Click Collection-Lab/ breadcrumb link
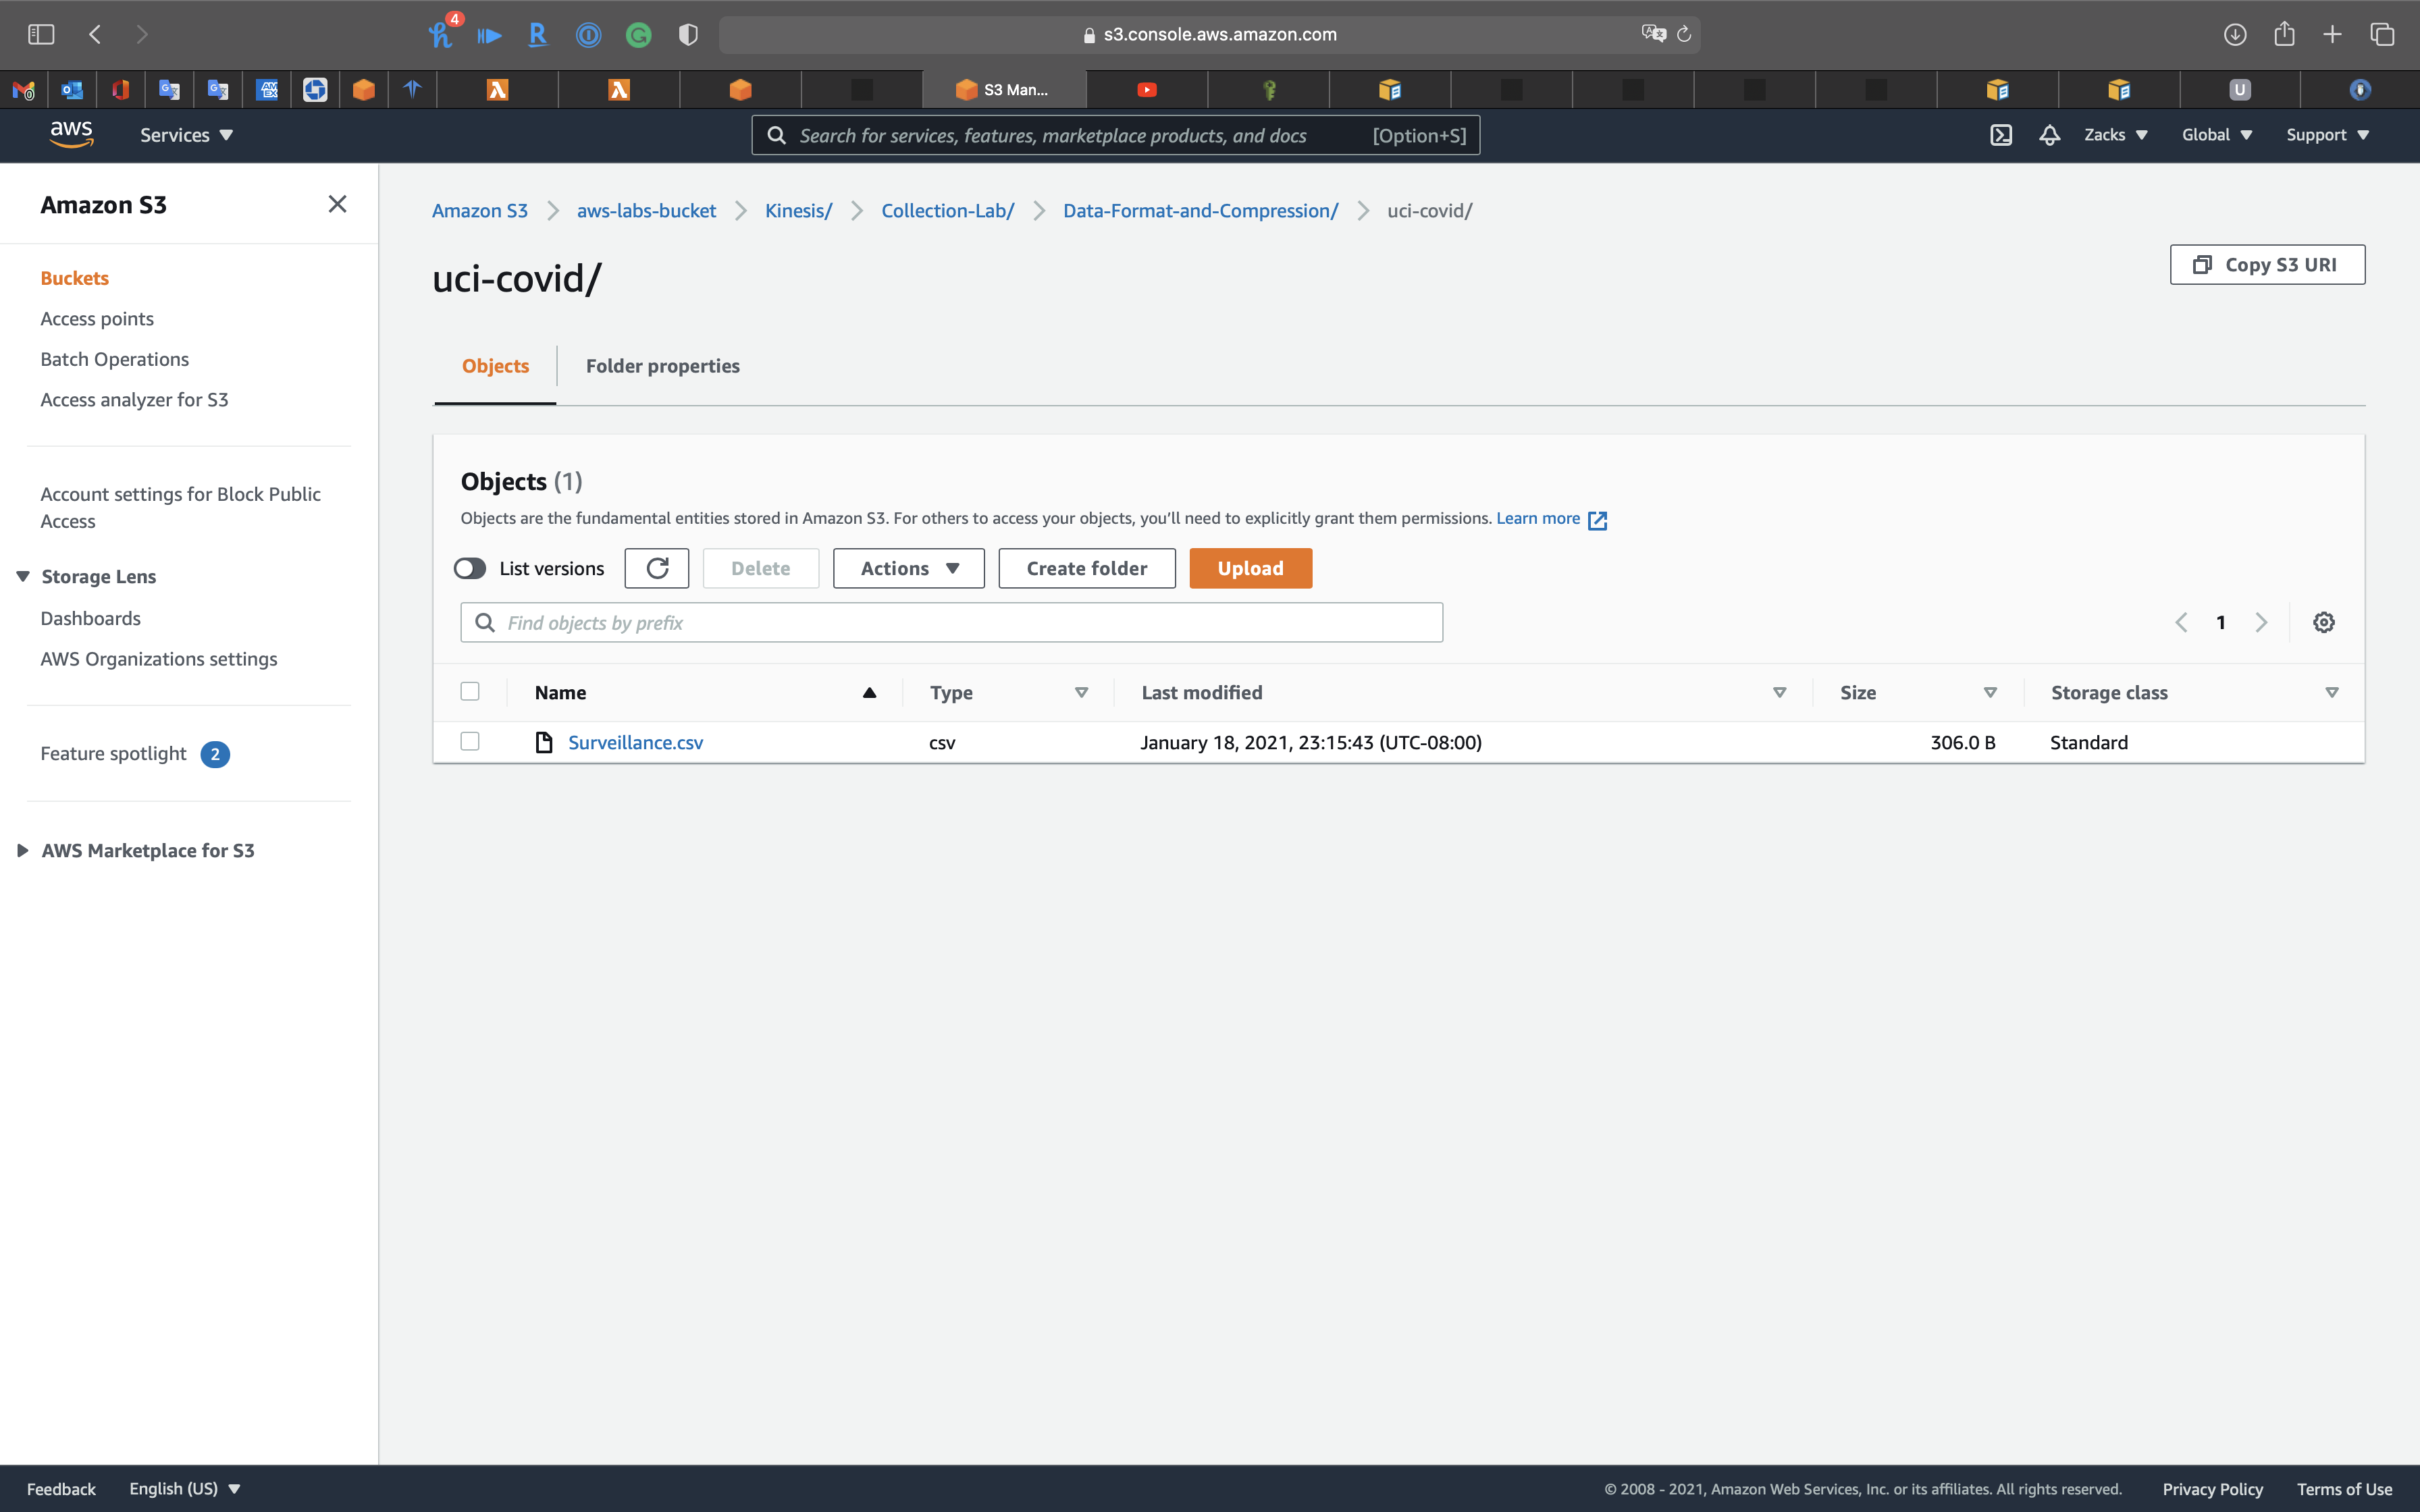Image resolution: width=2420 pixels, height=1512 pixels. click(947, 211)
